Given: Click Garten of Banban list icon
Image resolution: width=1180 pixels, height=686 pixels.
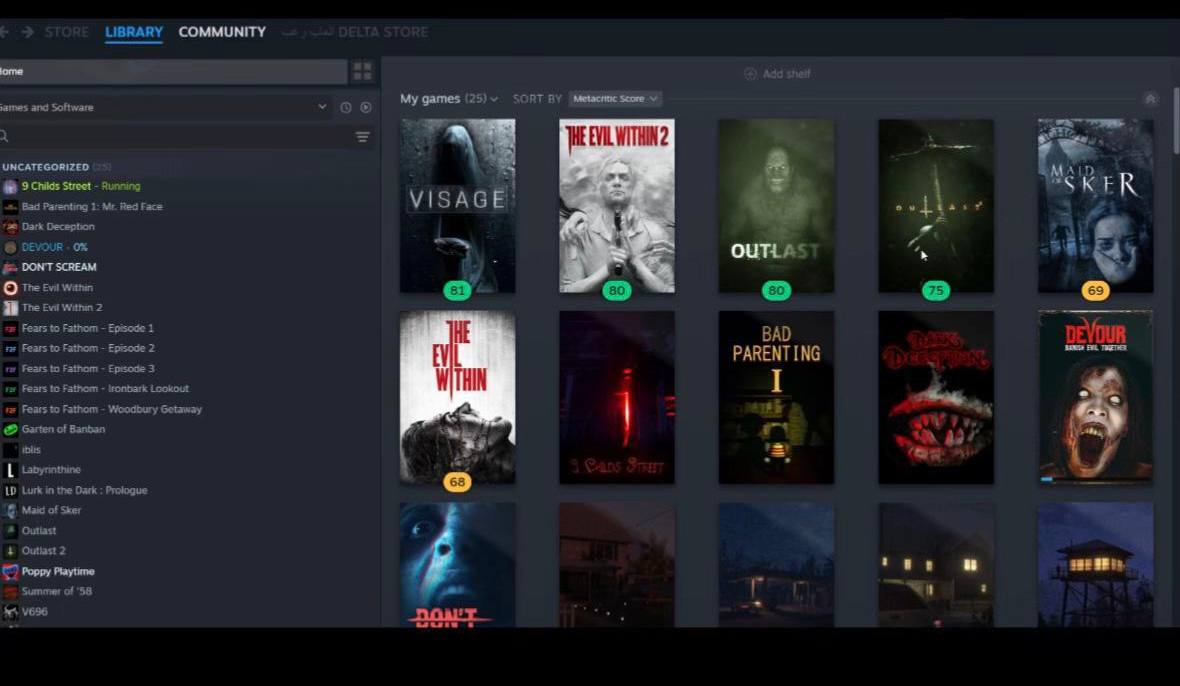Looking at the screenshot, I should pyautogui.click(x=10, y=430).
